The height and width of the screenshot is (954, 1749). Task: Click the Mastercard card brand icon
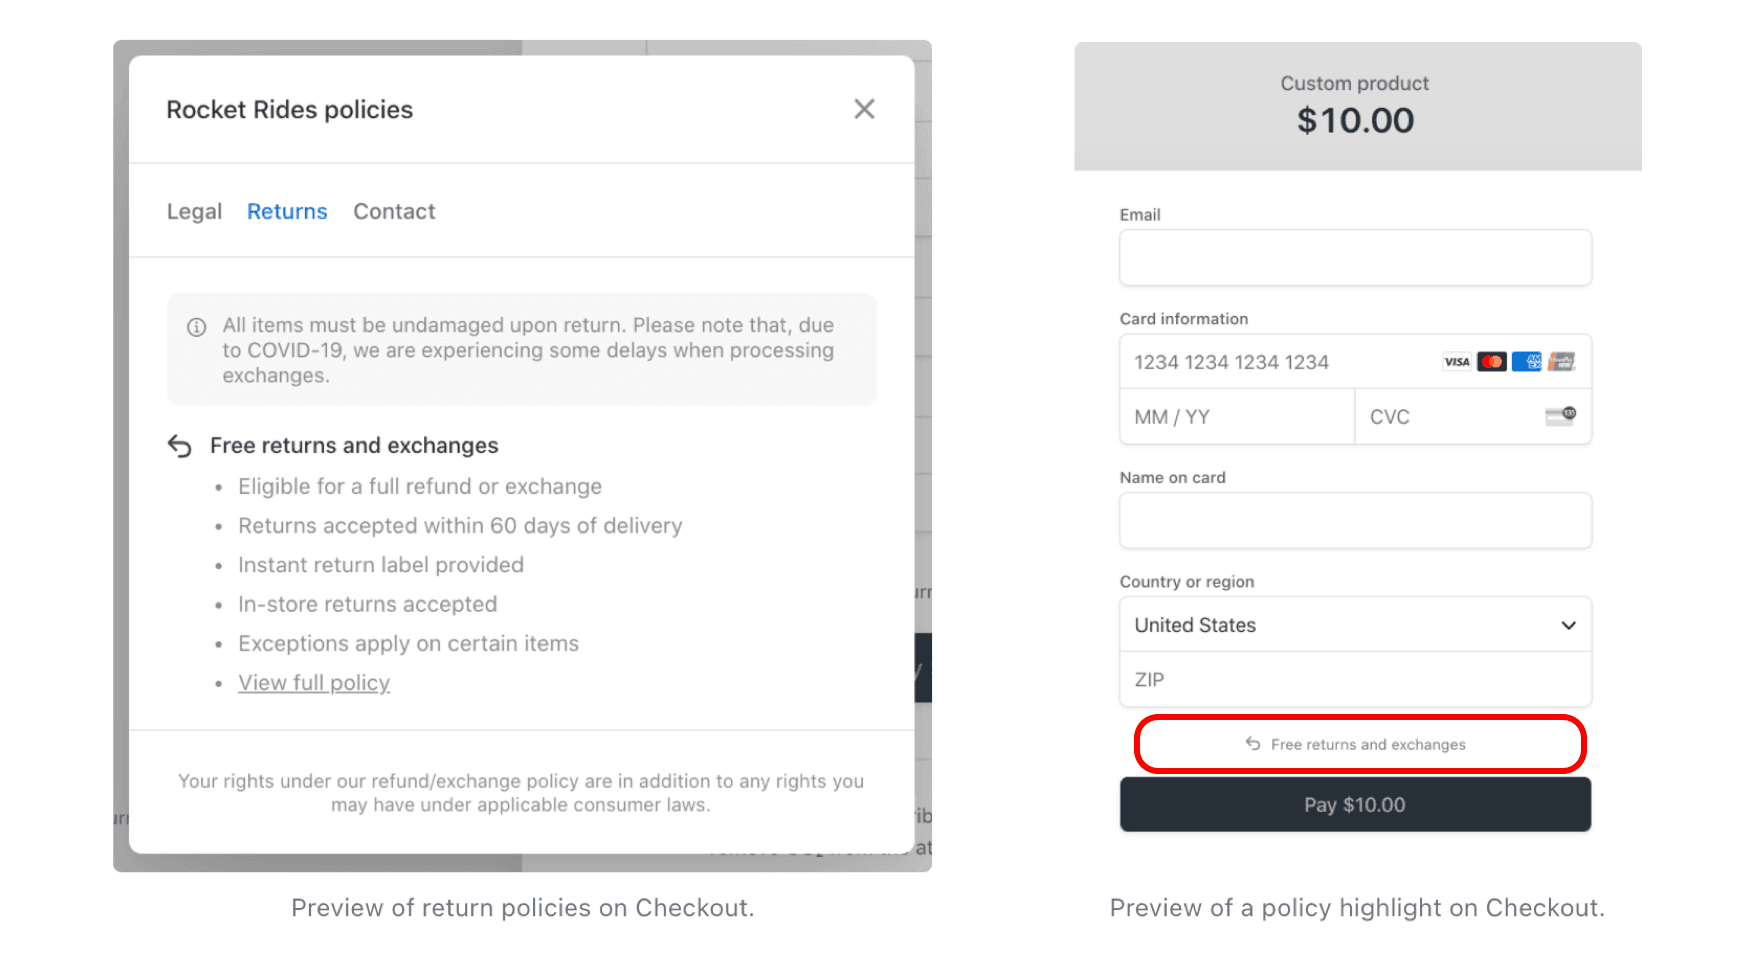1493,361
